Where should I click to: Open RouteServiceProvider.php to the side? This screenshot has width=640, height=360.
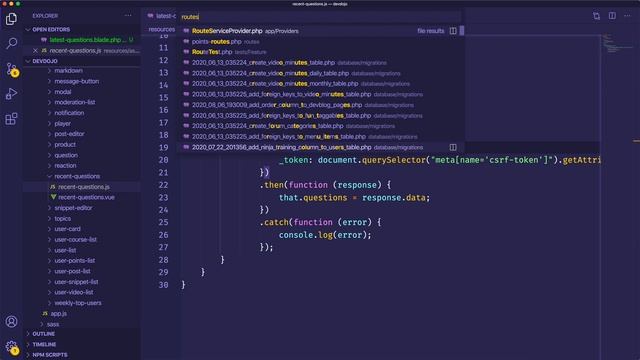click(453, 31)
